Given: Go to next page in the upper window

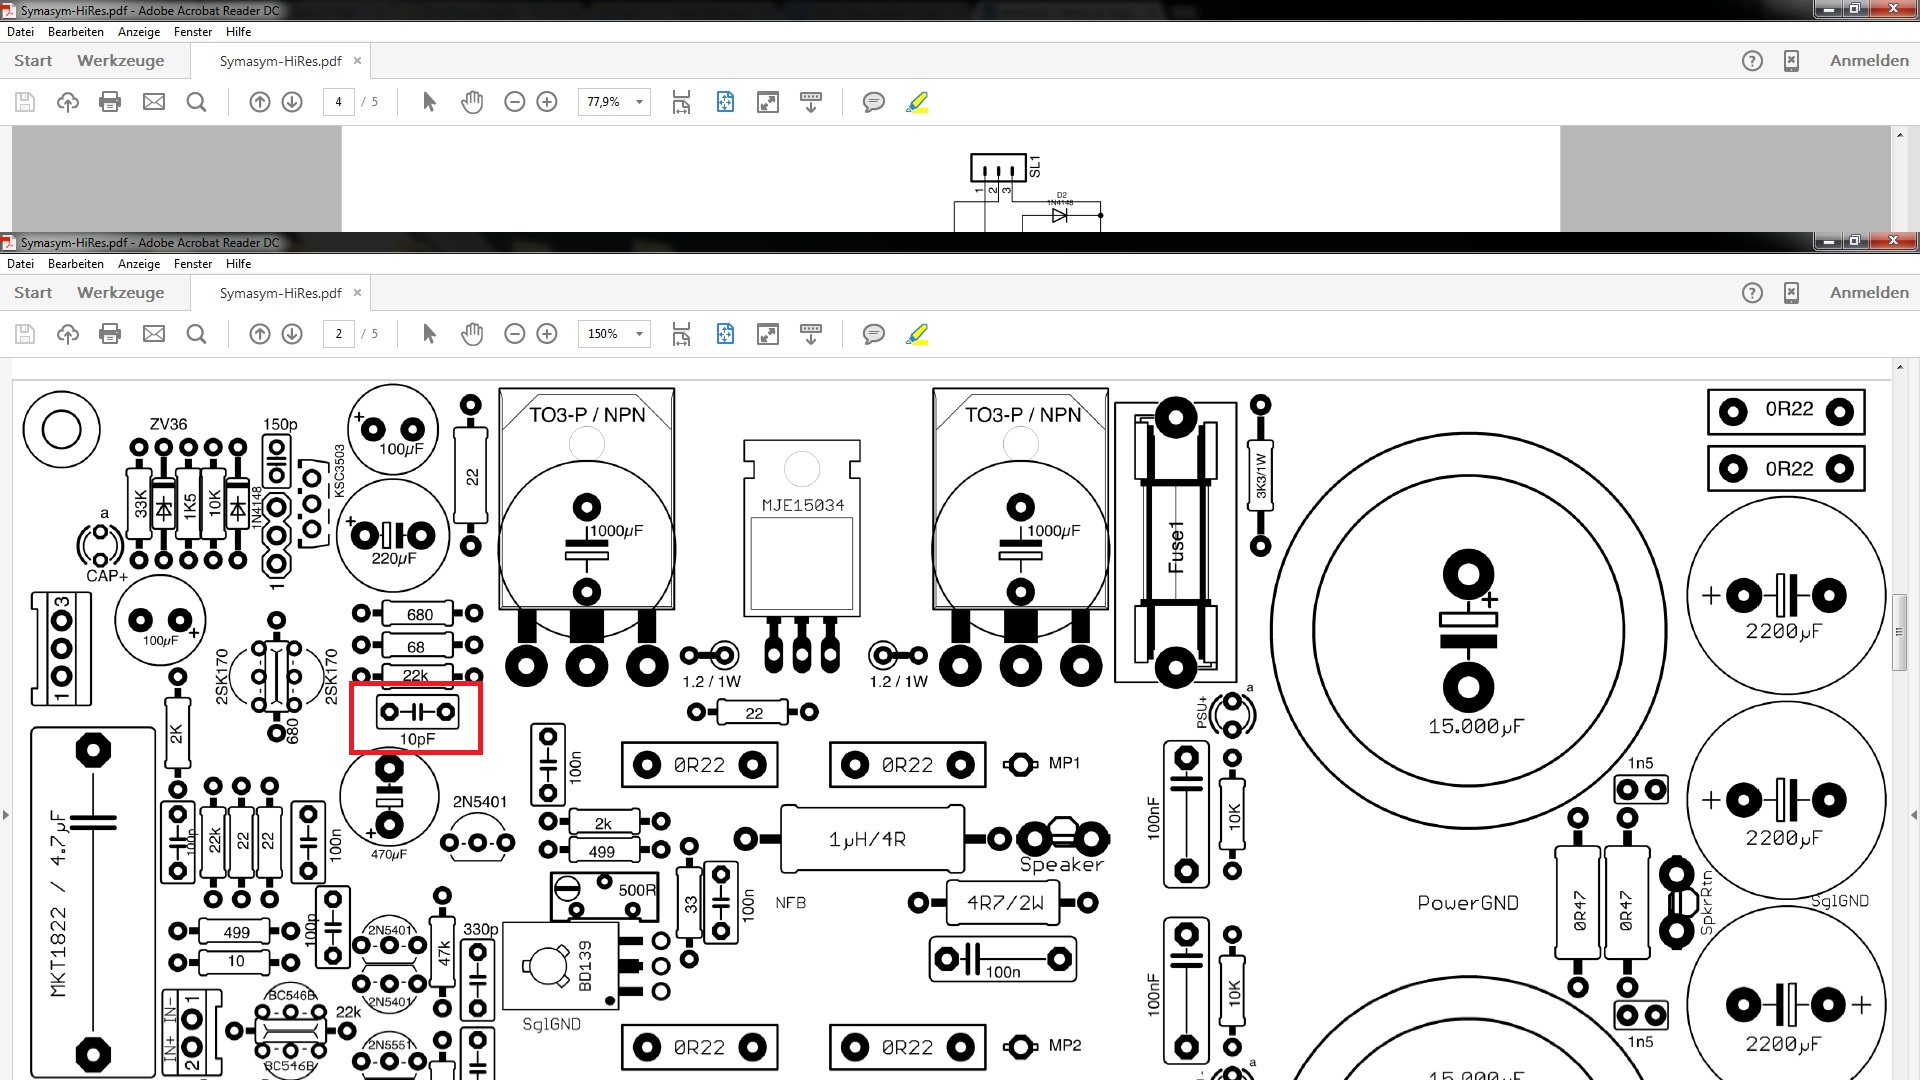Looking at the screenshot, I should pos(292,102).
